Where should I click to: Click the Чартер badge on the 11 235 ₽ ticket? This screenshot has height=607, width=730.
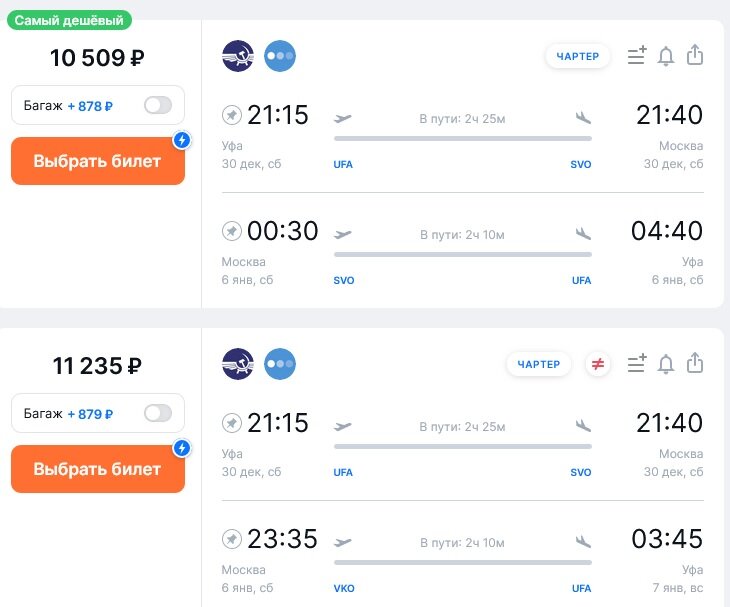539,364
